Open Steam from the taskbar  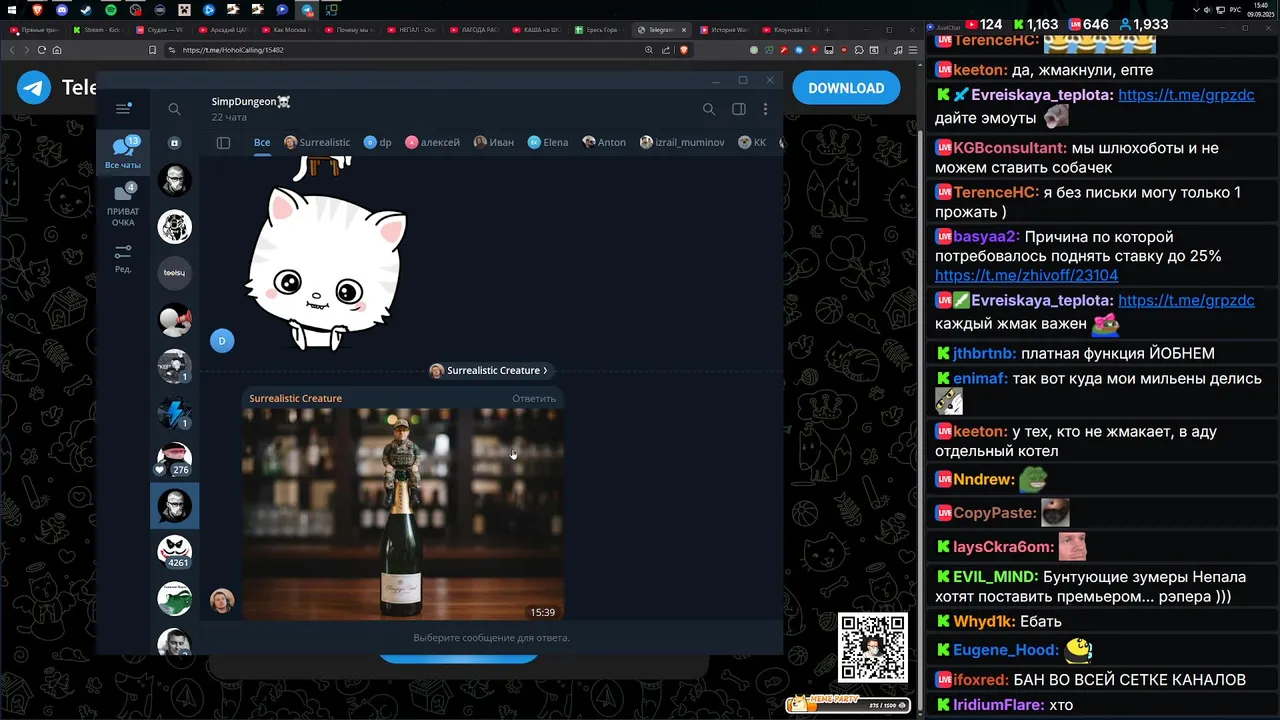click(x=85, y=9)
